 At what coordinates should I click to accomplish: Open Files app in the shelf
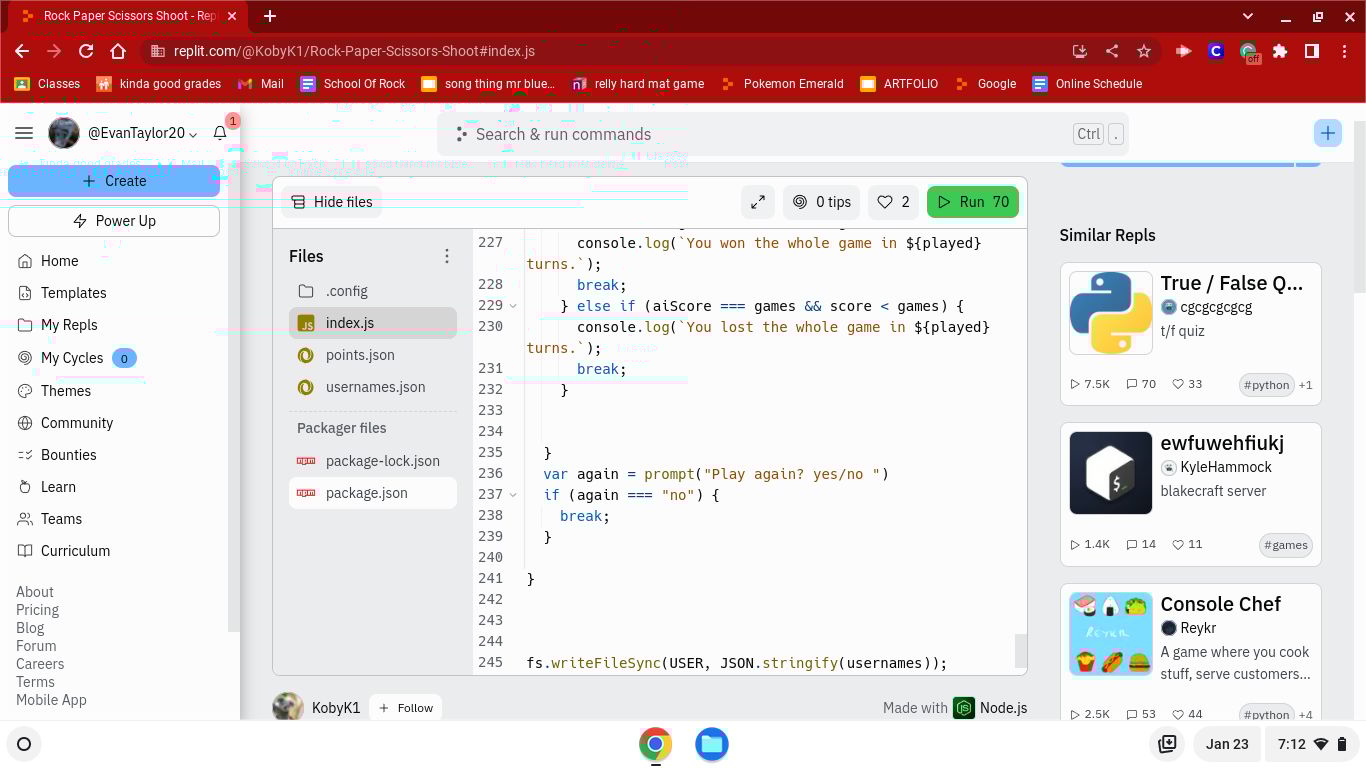point(711,744)
